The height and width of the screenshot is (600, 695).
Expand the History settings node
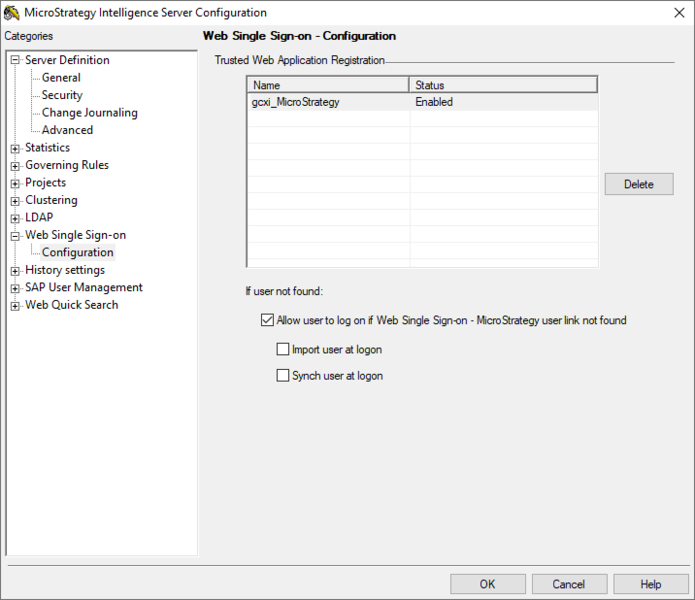pos(15,270)
